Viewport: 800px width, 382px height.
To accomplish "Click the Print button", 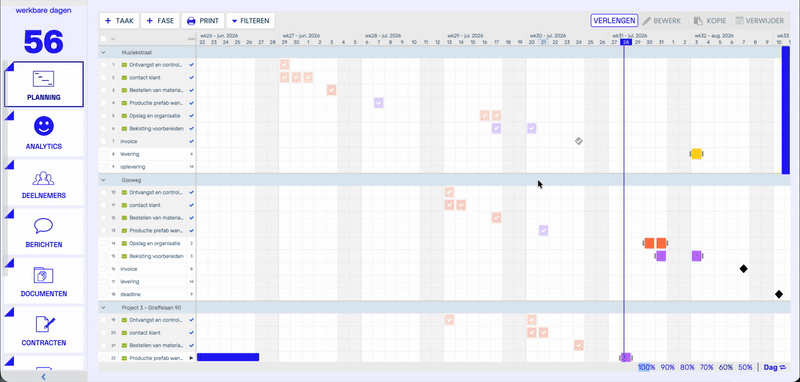I will tap(203, 21).
